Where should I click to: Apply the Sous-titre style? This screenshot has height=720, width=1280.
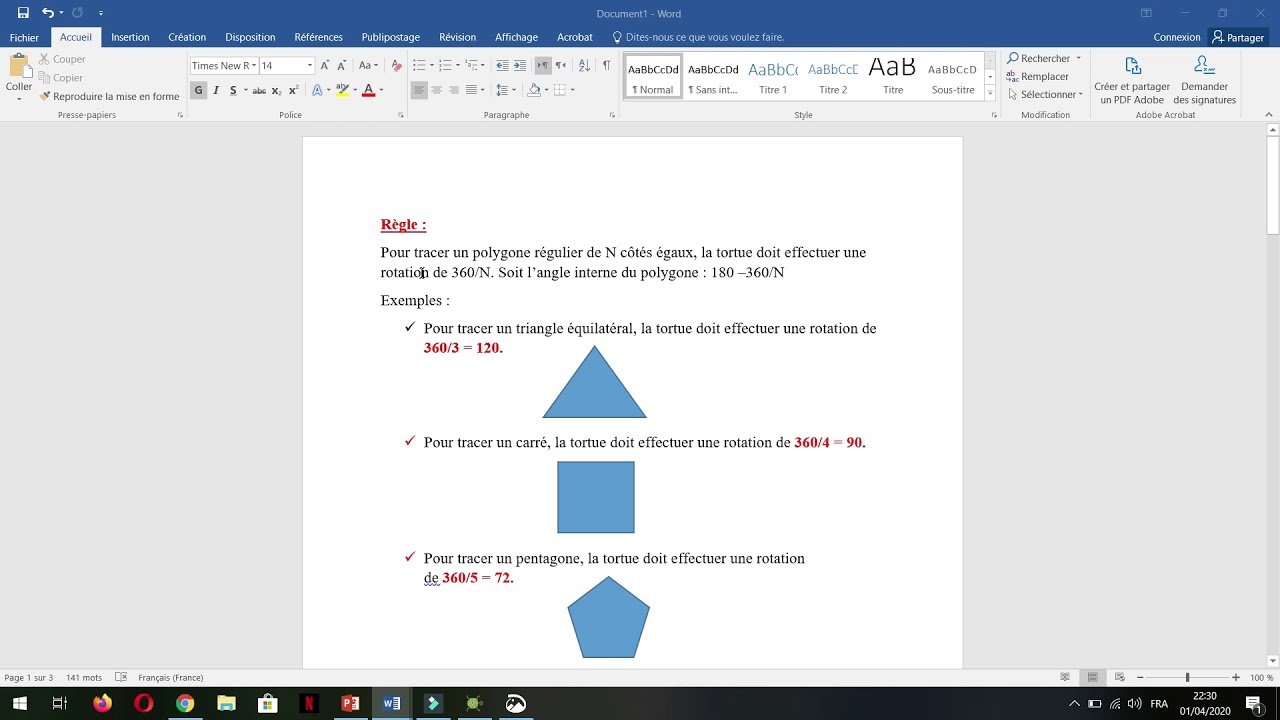coord(953,76)
